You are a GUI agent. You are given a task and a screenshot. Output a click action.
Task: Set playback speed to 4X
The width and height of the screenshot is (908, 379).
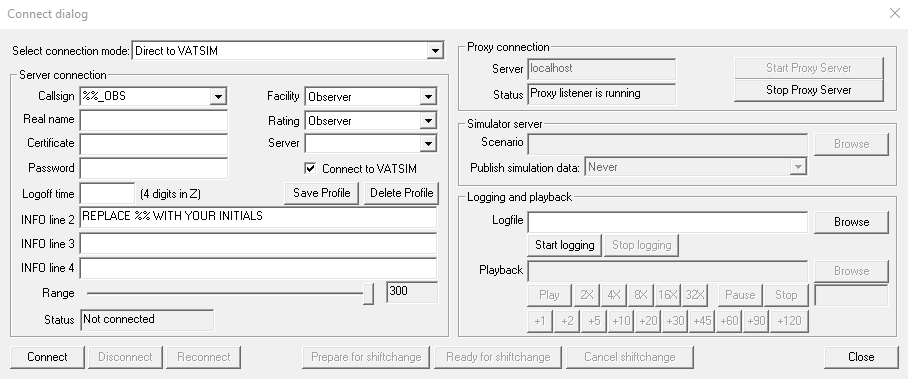[613, 295]
